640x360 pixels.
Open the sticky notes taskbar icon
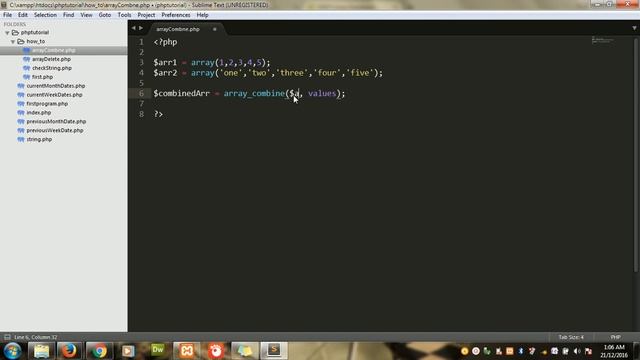pyautogui.click(x=245, y=351)
